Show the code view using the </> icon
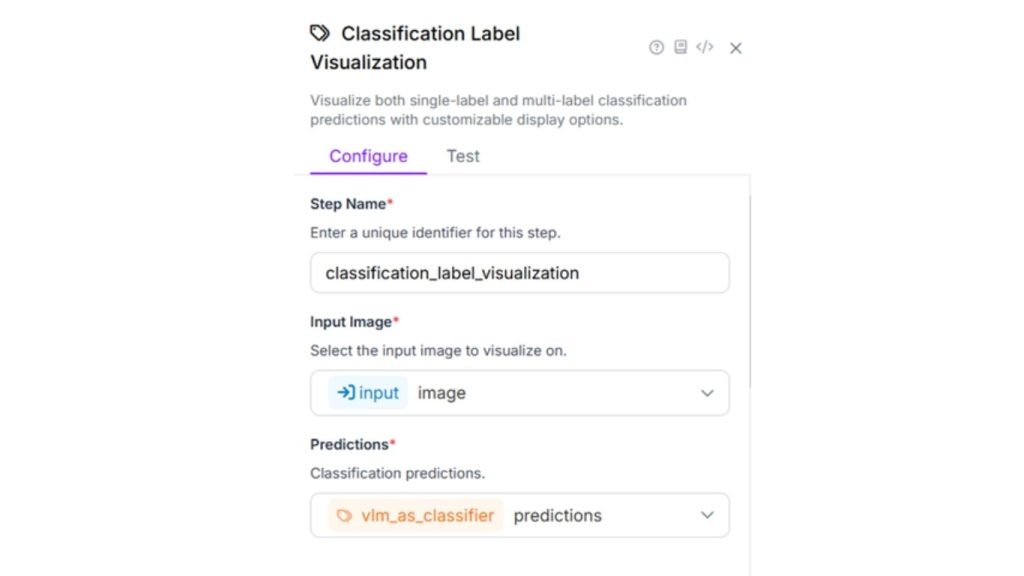This screenshot has width=1024, height=576. [x=705, y=47]
